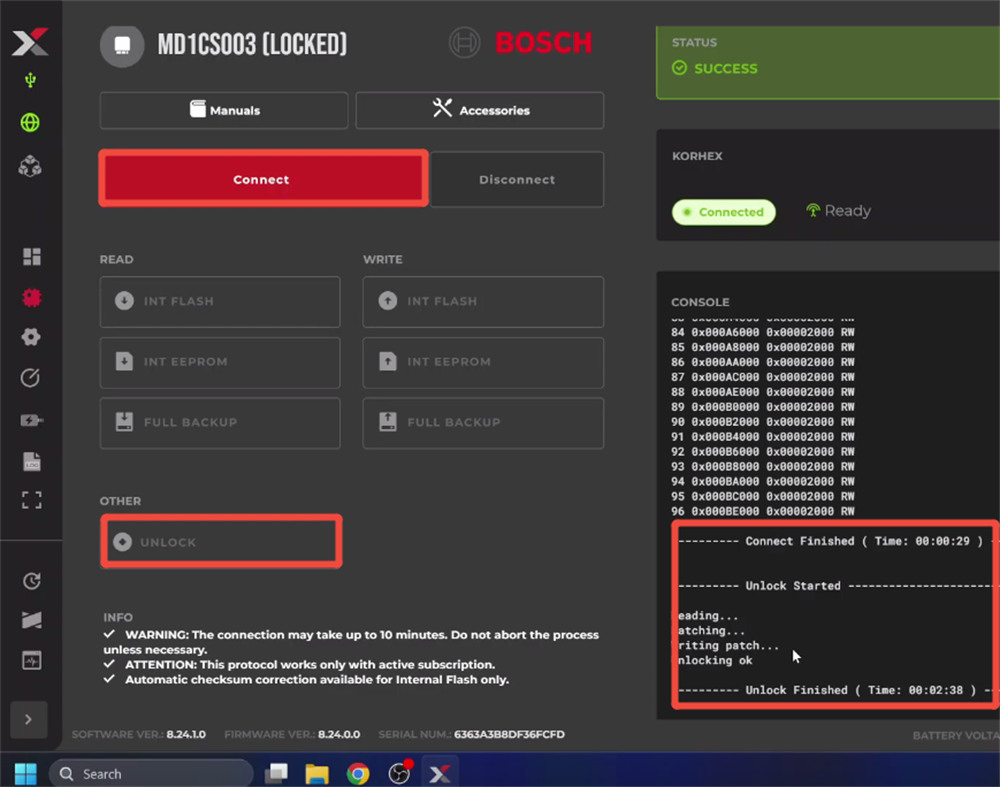Click the UNLOCK button under Other
Screen dimensions: 1000x787
tap(221, 542)
